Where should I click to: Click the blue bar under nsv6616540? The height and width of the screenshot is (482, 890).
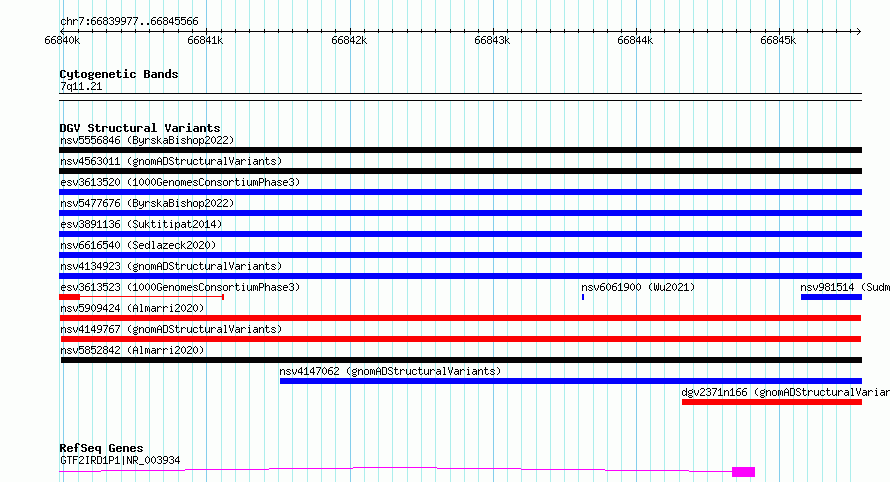460,255
